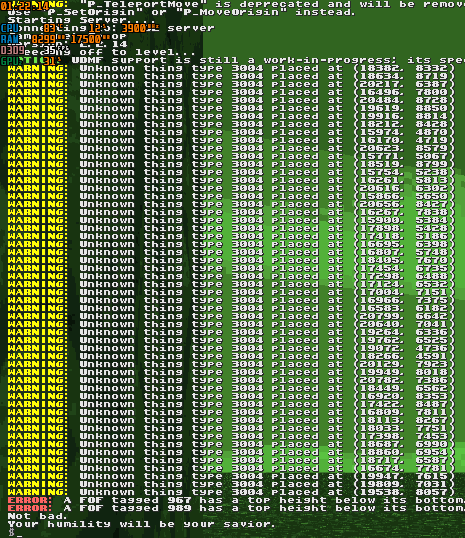Click the CPU 83 temperature reading

coord(51,28)
